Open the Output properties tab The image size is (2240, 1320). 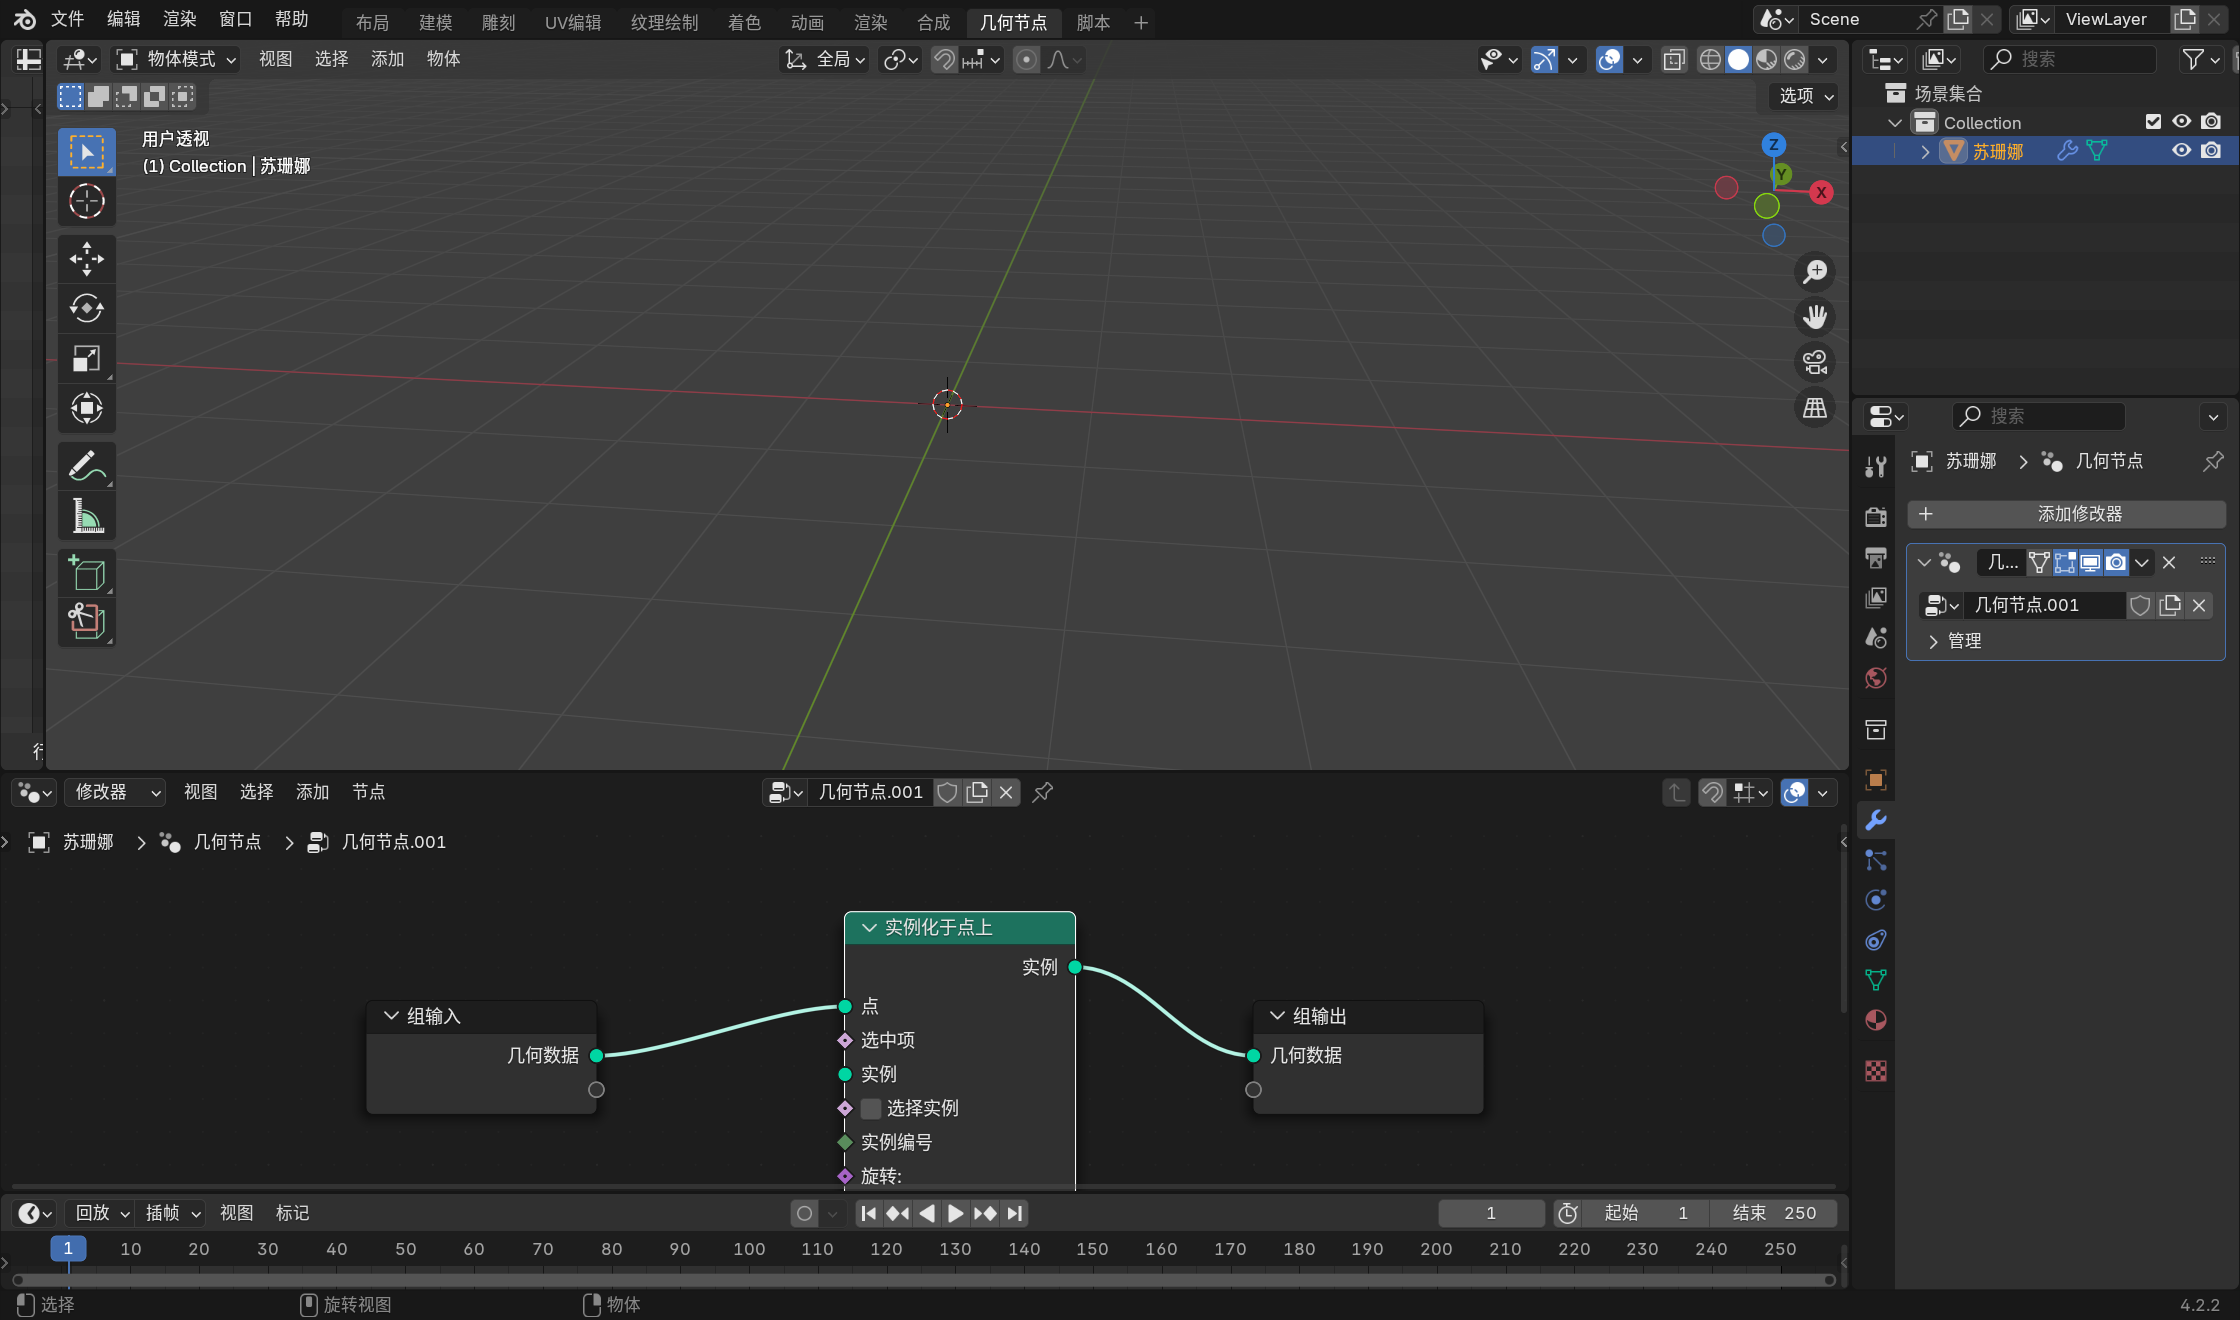click(1876, 557)
